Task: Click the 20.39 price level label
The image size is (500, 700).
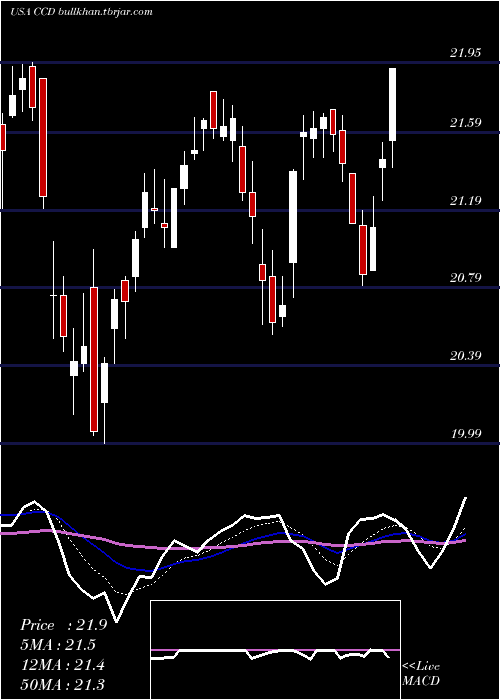Action: [x=465, y=356]
